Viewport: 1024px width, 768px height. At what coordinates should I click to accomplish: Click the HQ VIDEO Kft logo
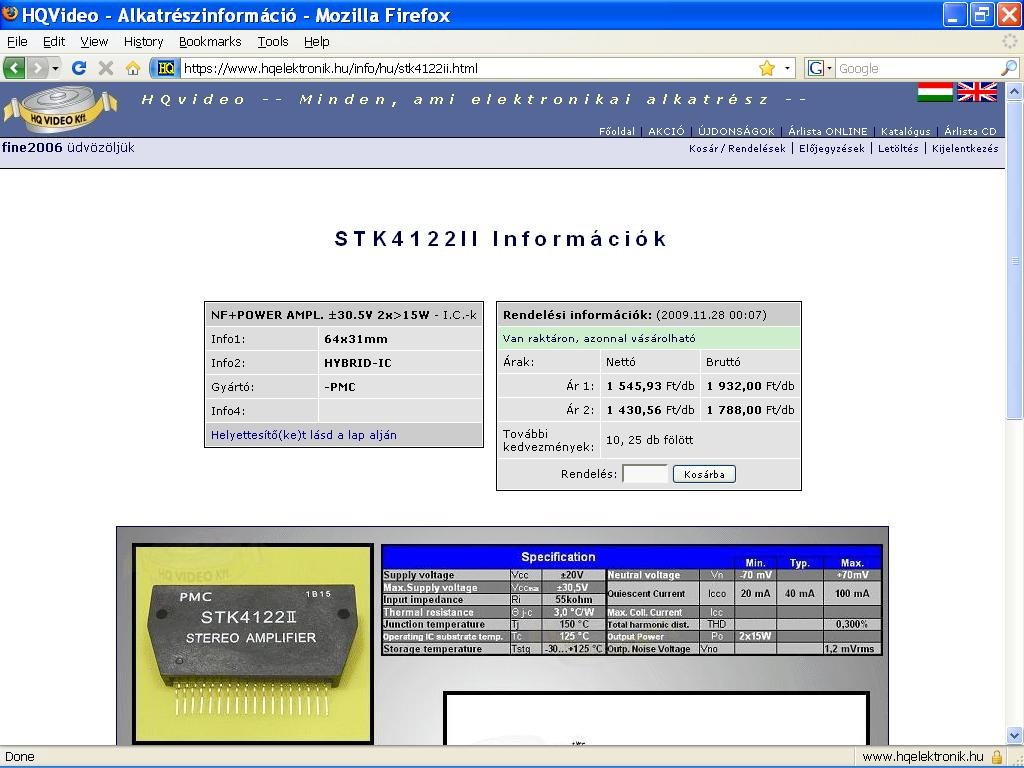61,109
